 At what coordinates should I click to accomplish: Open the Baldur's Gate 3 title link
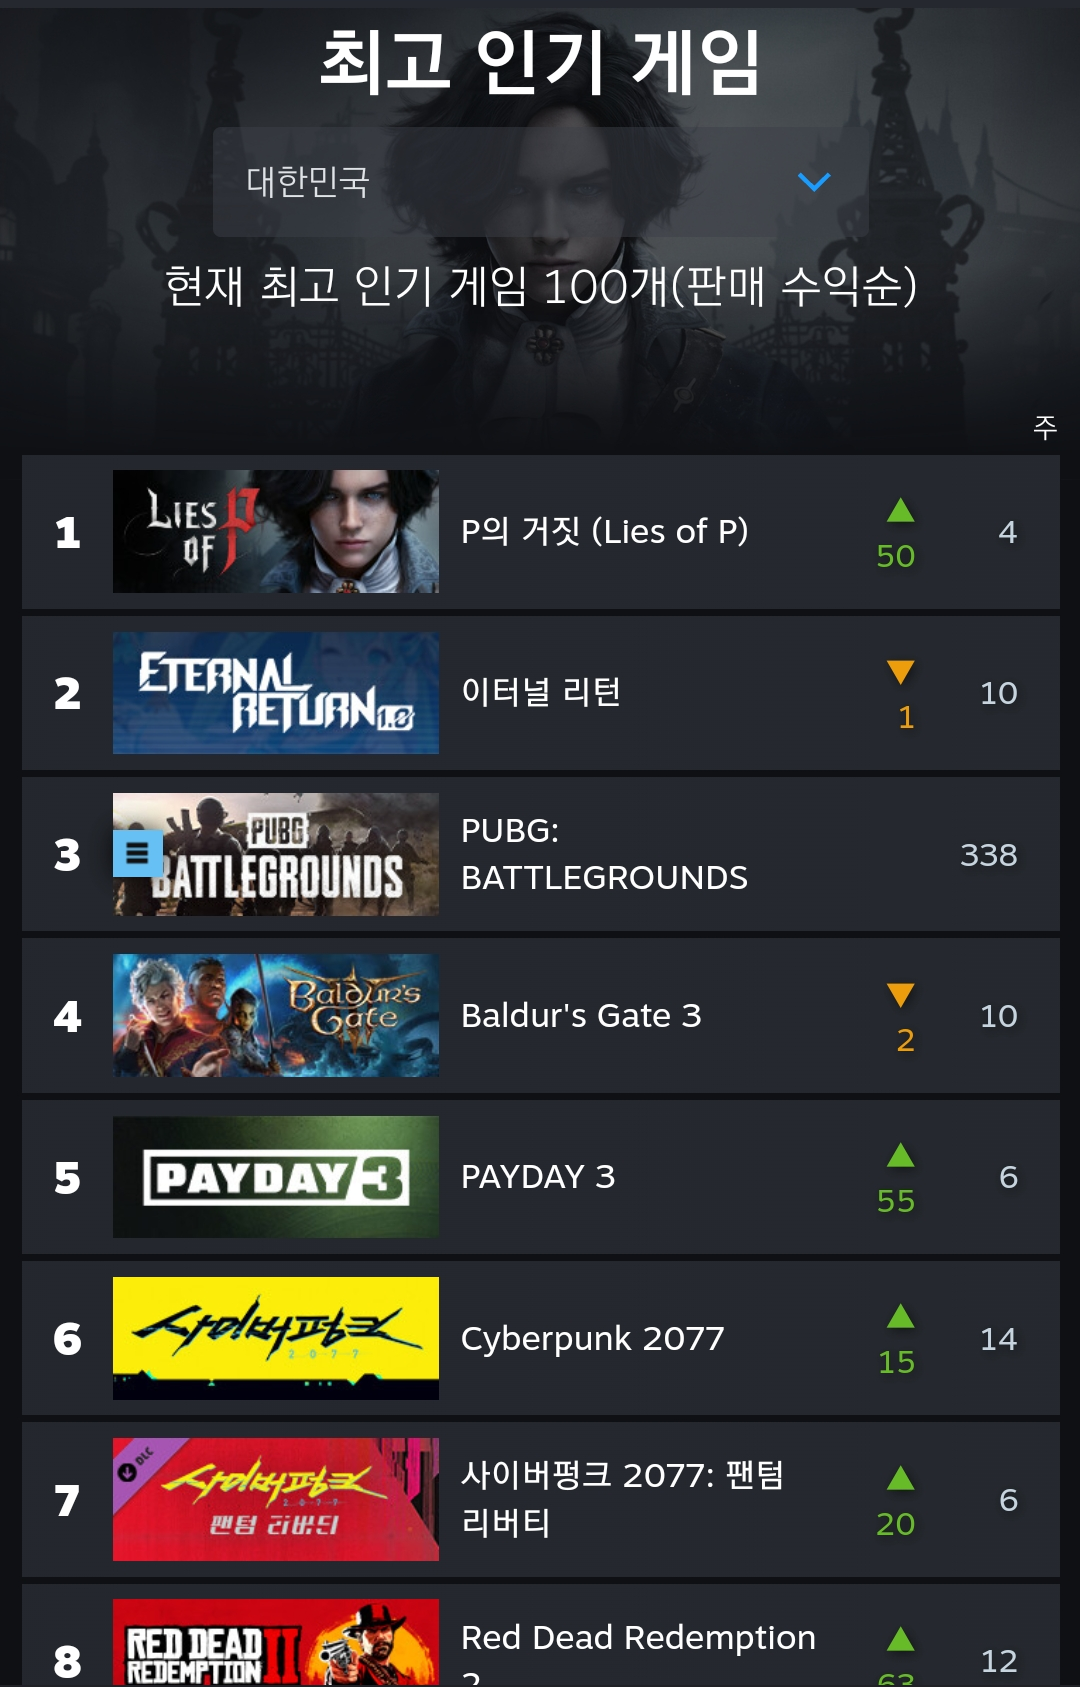581,1015
